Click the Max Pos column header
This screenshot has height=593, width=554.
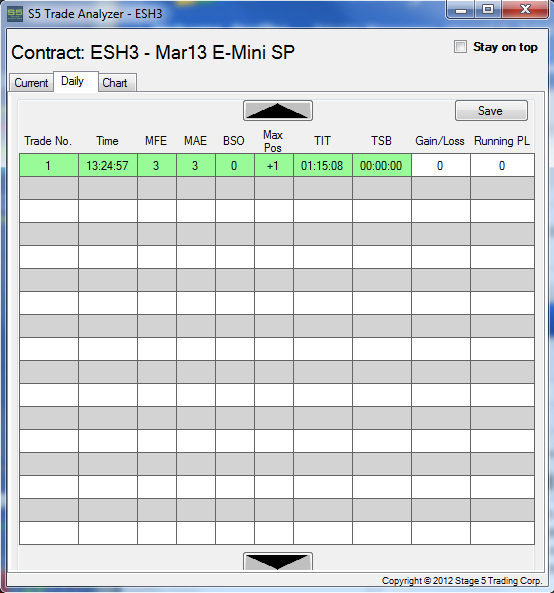(273, 141)
